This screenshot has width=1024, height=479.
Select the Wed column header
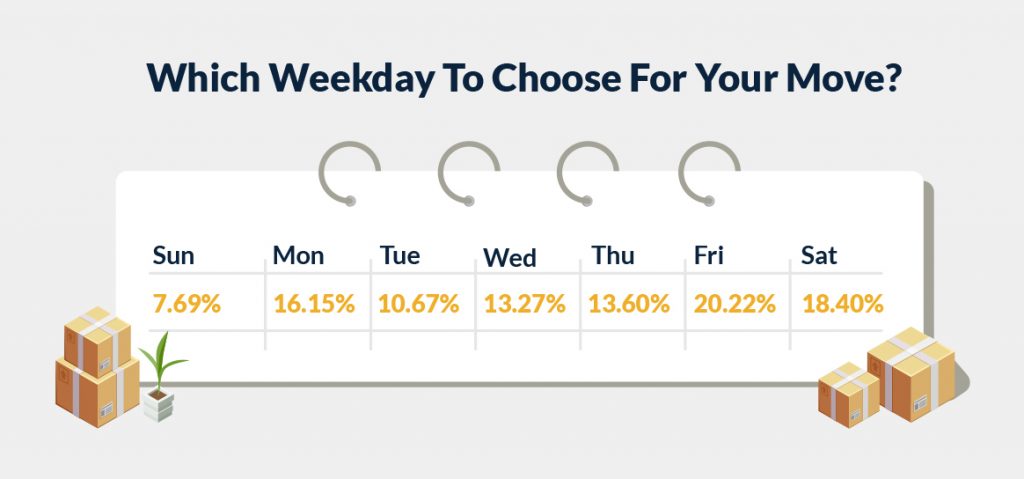click(x=509, y=257)
